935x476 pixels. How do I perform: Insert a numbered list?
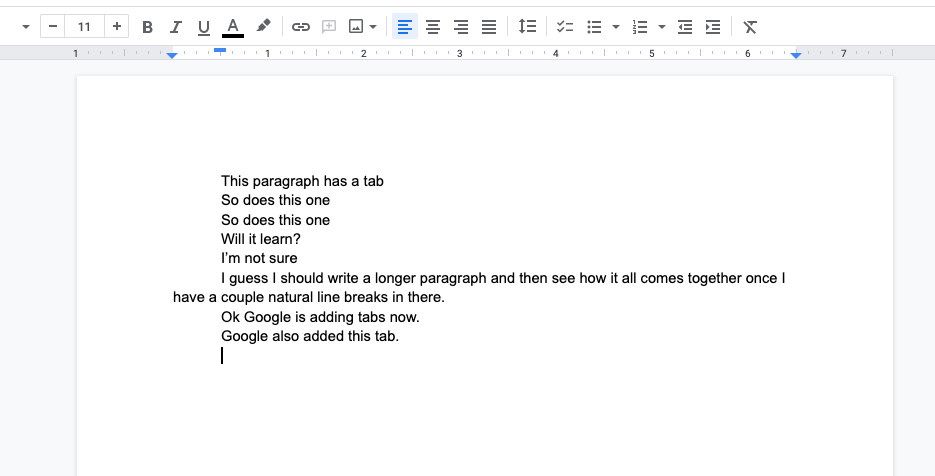640,27
